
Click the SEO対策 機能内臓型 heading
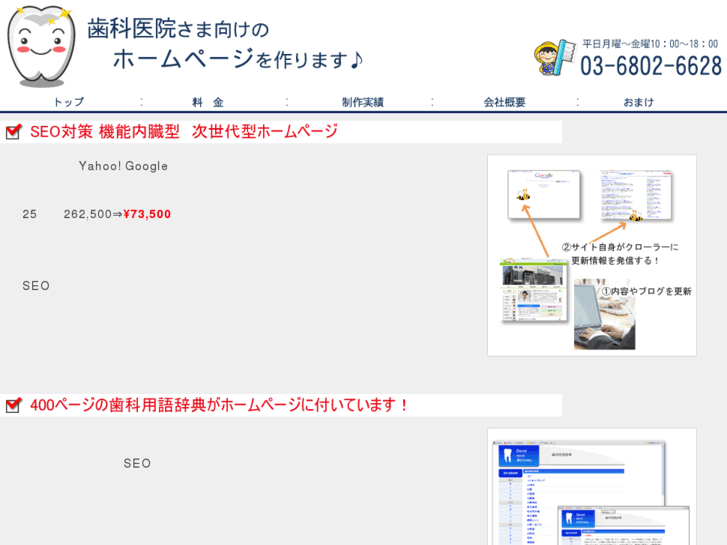coord(184,132)
